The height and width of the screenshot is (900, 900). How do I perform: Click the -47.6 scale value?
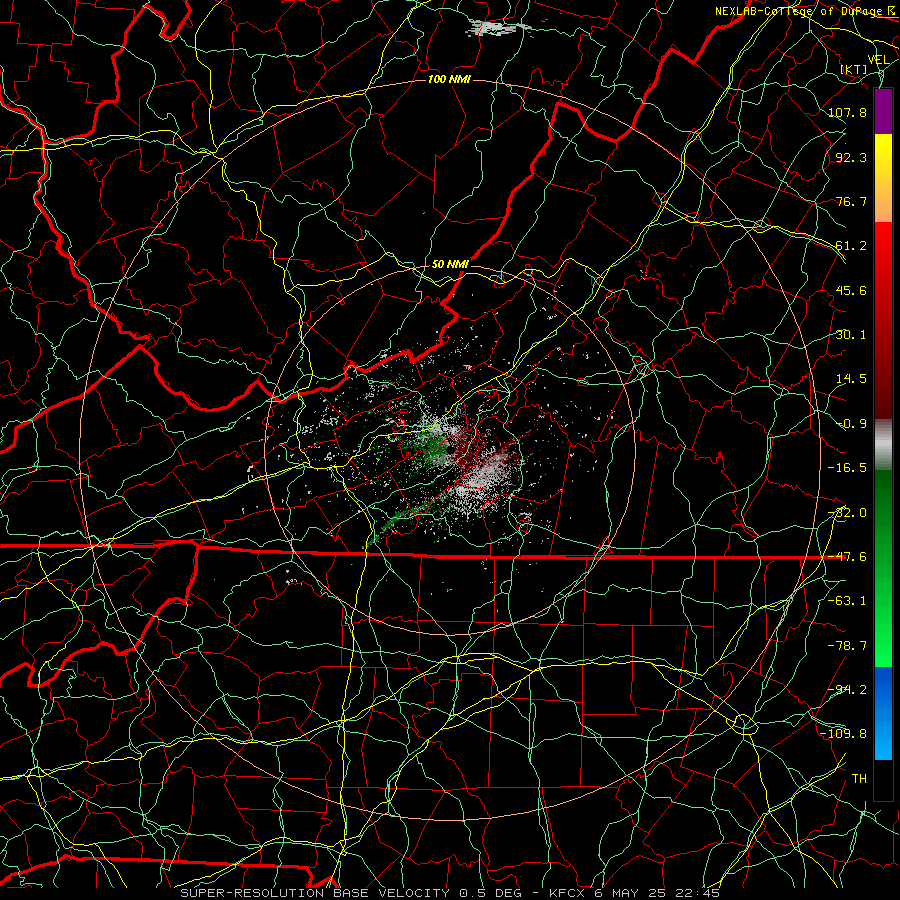(x=847, y=557)
